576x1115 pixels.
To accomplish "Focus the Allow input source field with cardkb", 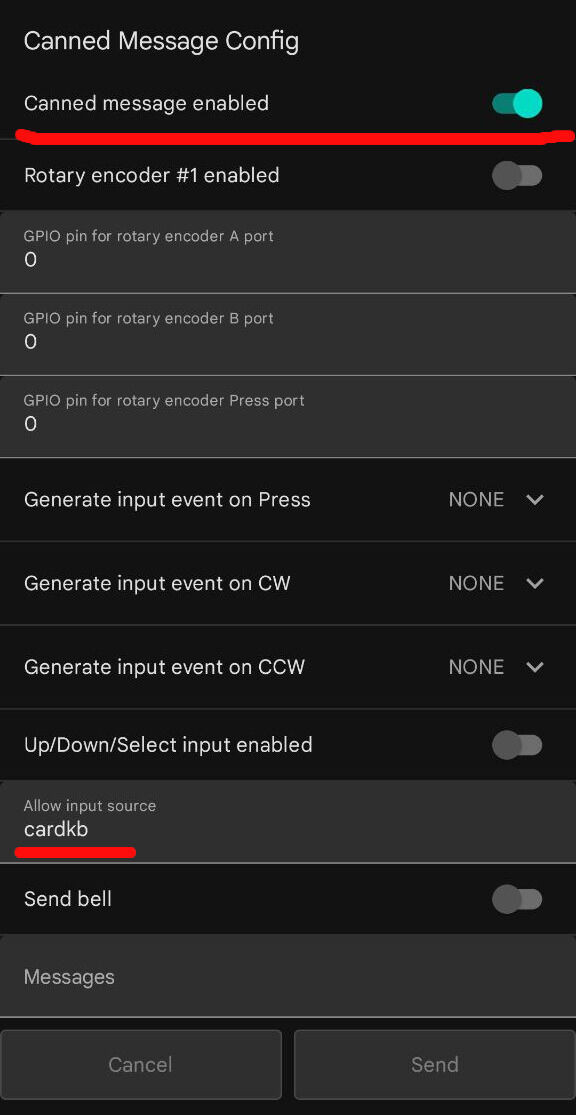I will pyautogui.click(x=288, y=821).
